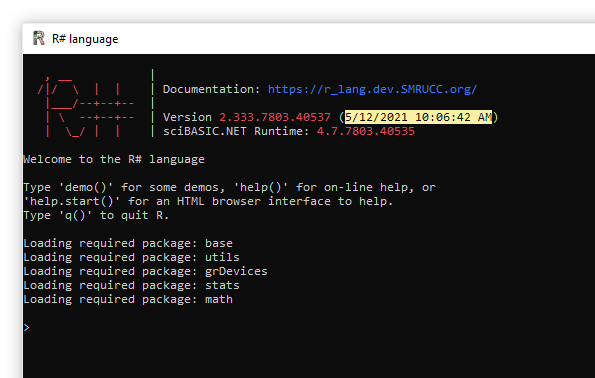
Task: Click the 'R# language' window title text
Action: click(x=85, y=39)
